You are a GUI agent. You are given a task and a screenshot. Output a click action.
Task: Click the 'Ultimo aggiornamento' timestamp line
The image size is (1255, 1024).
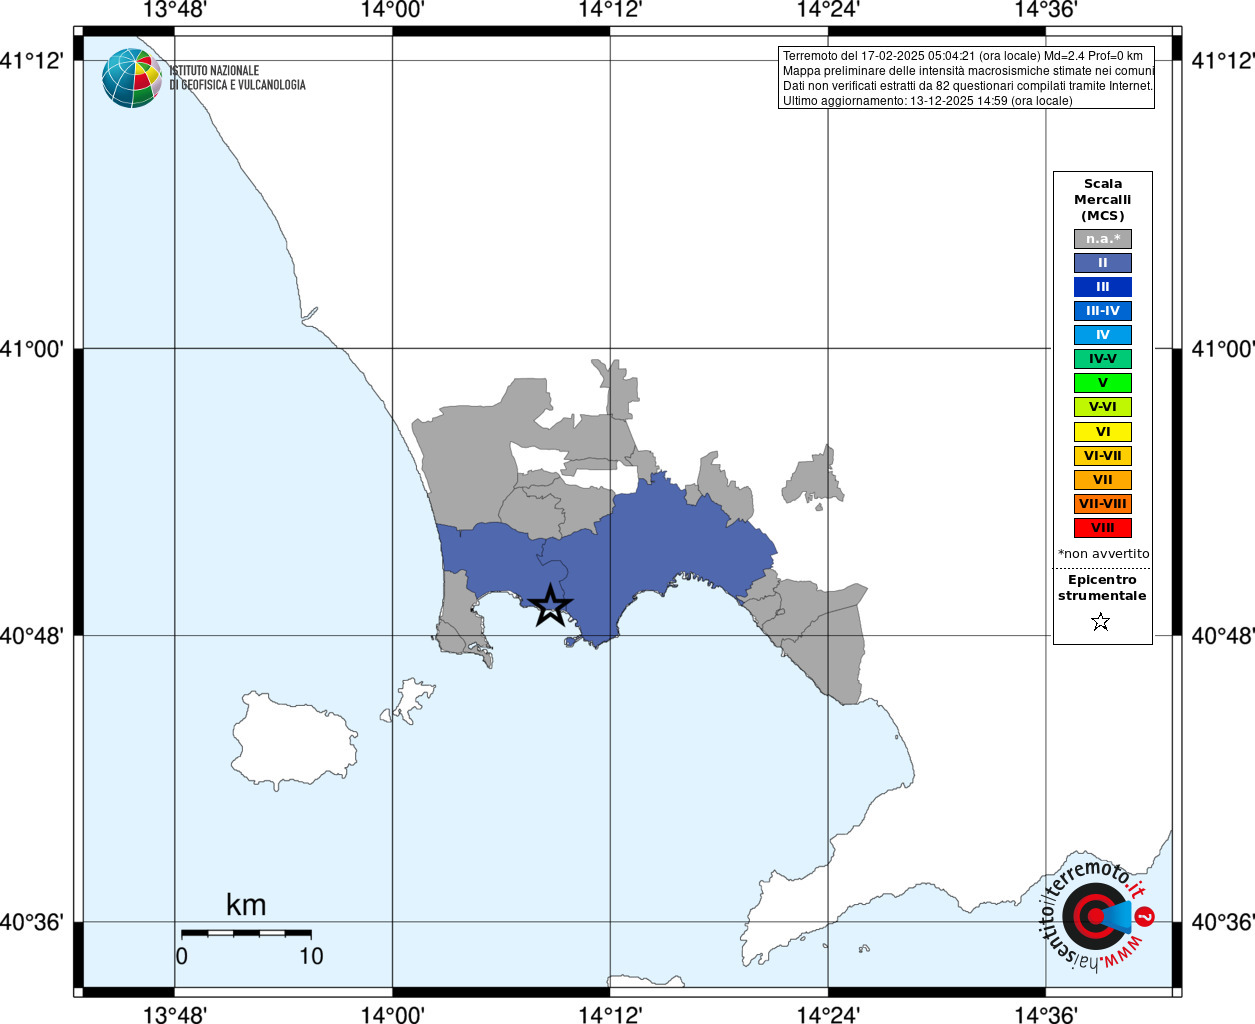(x=927, y=101)
